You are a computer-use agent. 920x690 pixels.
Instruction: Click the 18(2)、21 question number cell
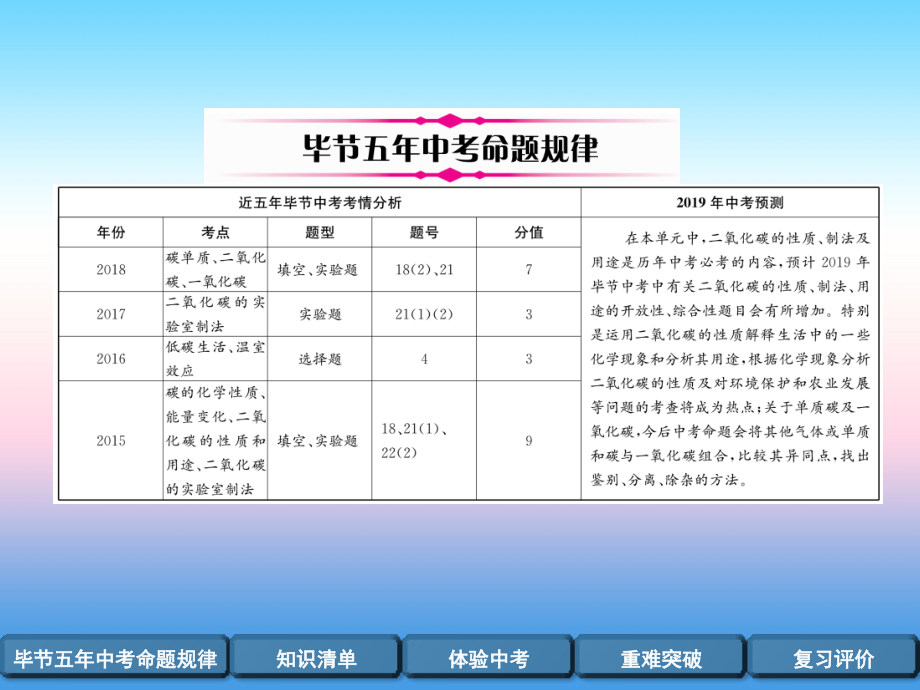(x=424, y=269)
